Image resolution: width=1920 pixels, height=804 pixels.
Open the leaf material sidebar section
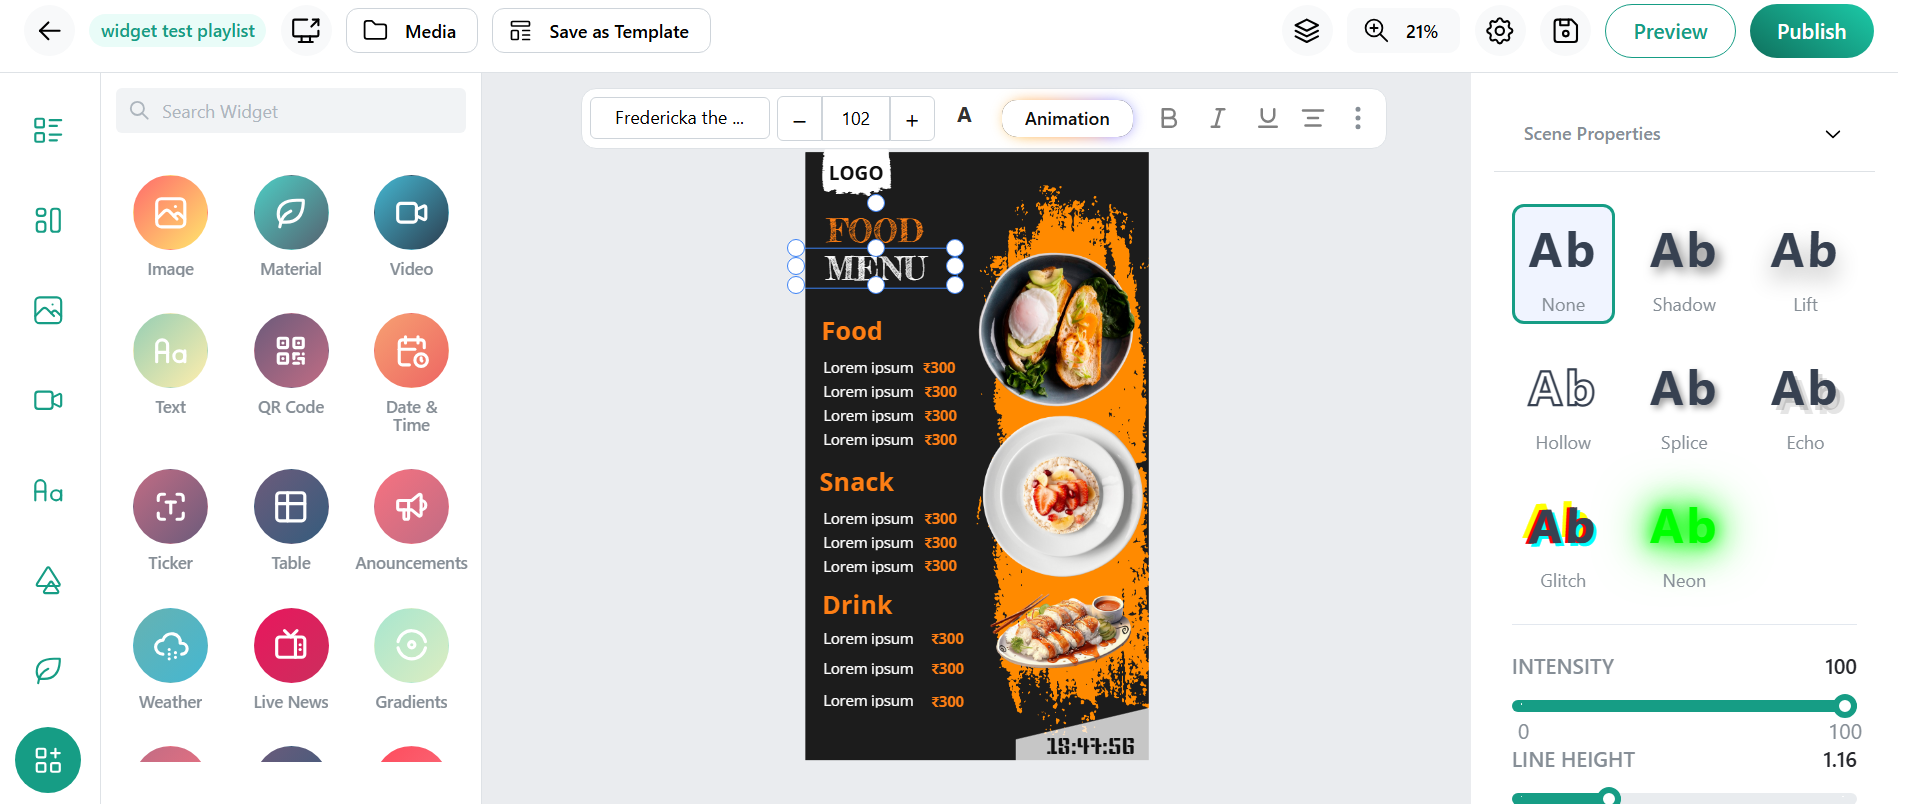pos(48,670)
